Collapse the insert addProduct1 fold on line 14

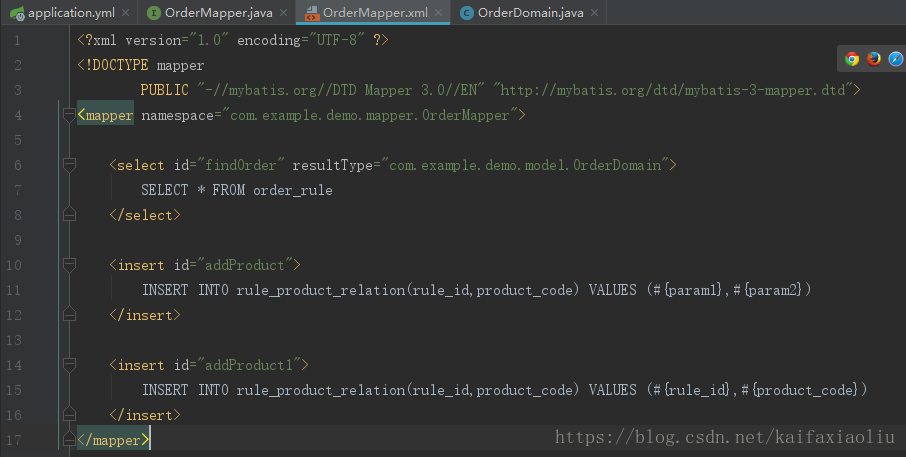tap(69, 365)
